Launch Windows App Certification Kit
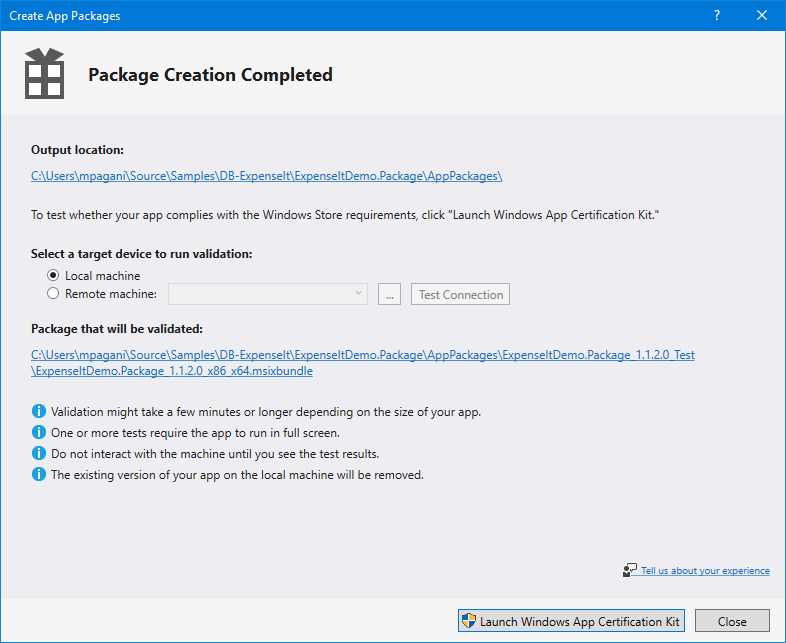 pyautogui.click(x=571, y=621)
